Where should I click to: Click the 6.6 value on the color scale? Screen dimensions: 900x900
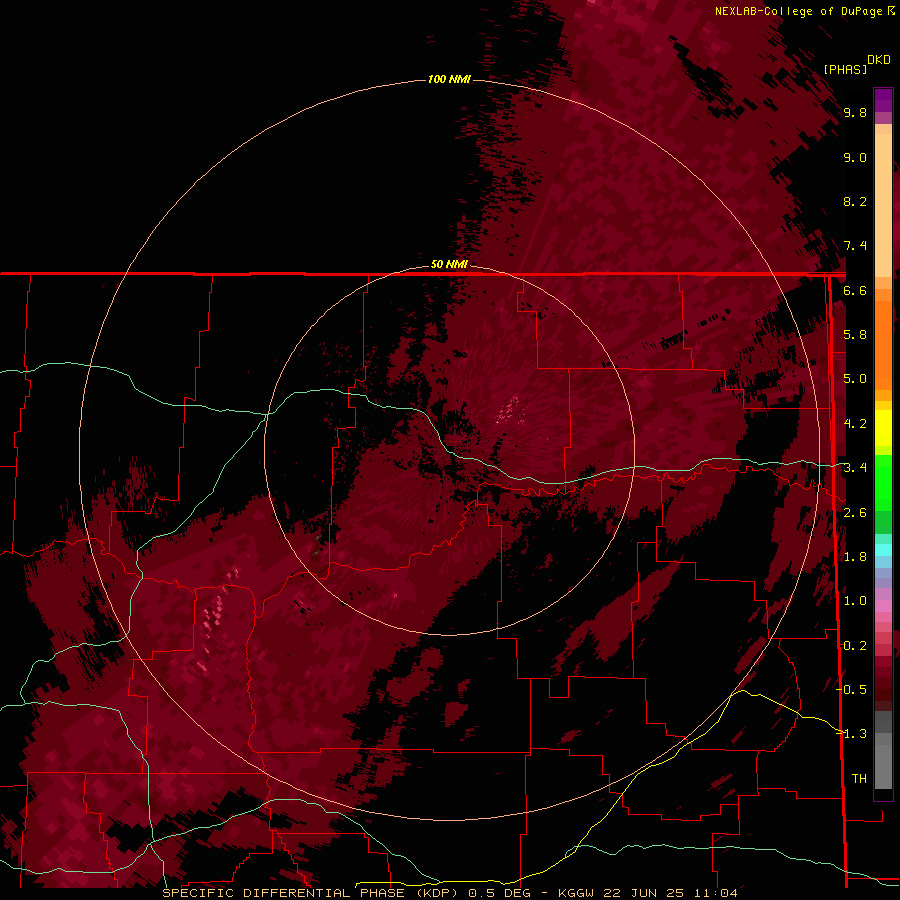click(x=855, y=290)
